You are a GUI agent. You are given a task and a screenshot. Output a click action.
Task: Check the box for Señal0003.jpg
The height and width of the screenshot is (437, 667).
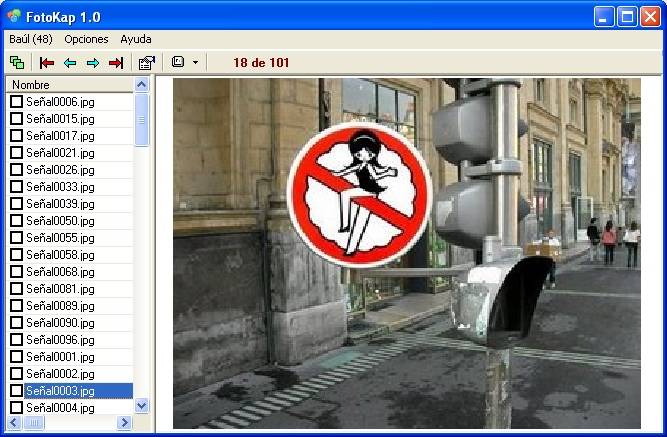(x=17, y=390)
